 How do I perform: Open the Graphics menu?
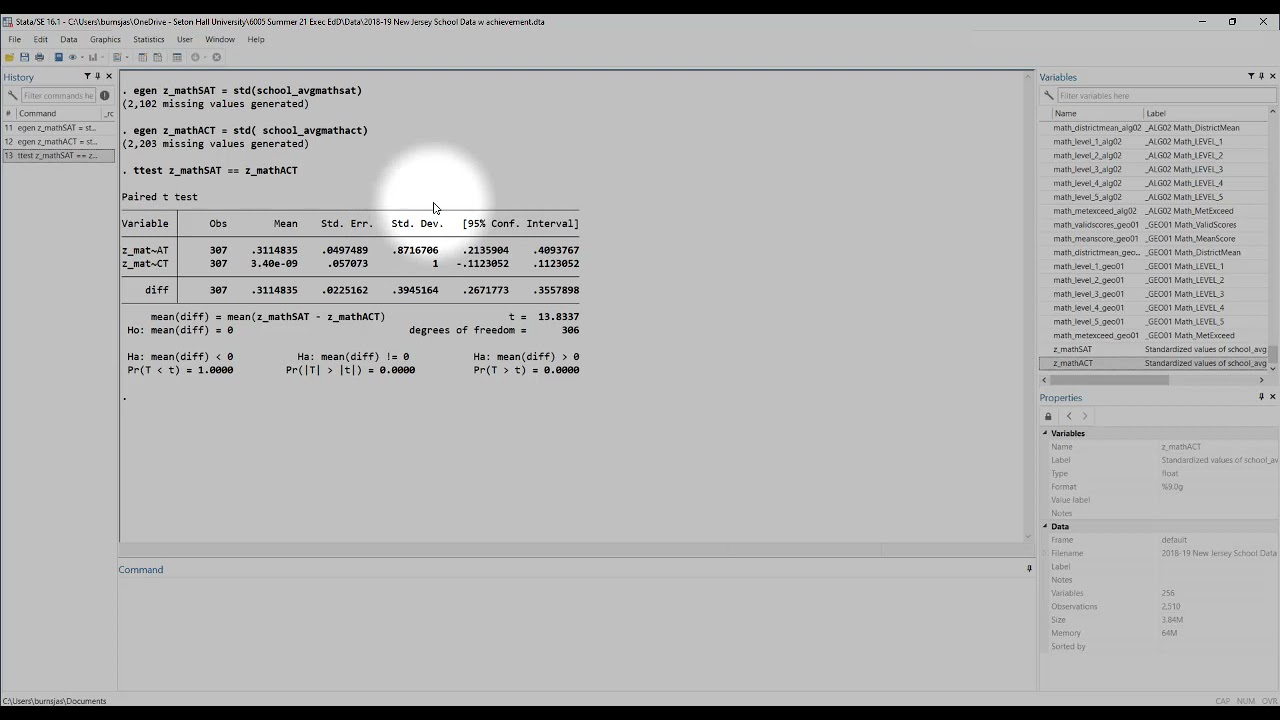pos(105,40)
